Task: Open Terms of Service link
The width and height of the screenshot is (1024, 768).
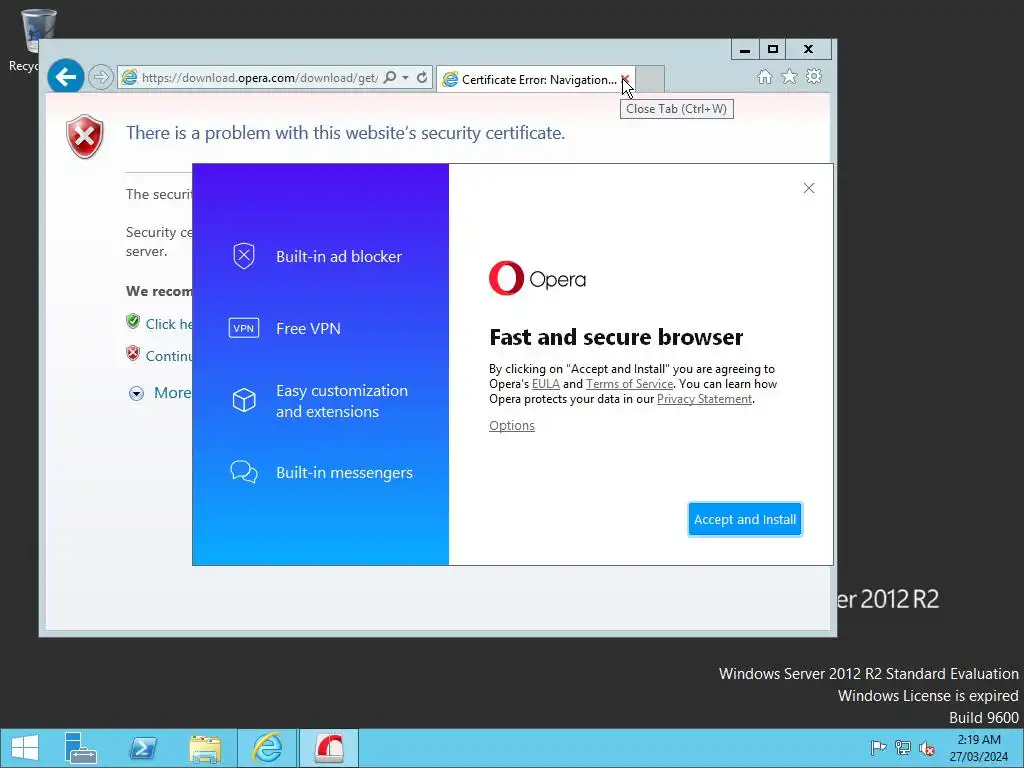Action: (629, 384)
